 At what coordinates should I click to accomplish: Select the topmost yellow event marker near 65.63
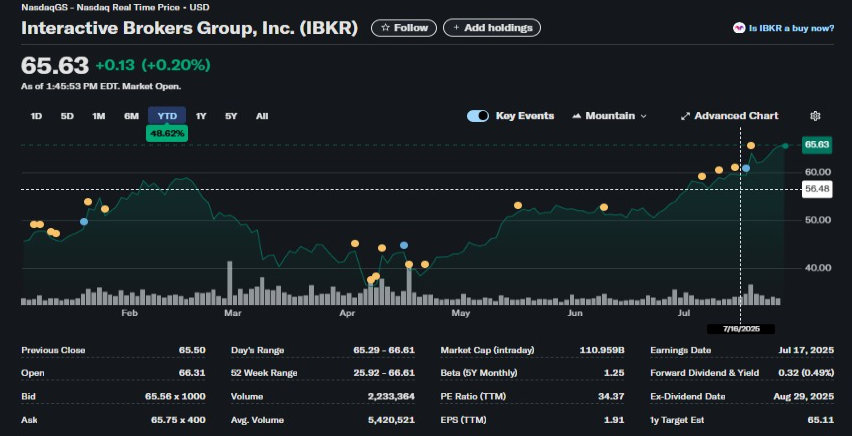click(x=751, y=146)
